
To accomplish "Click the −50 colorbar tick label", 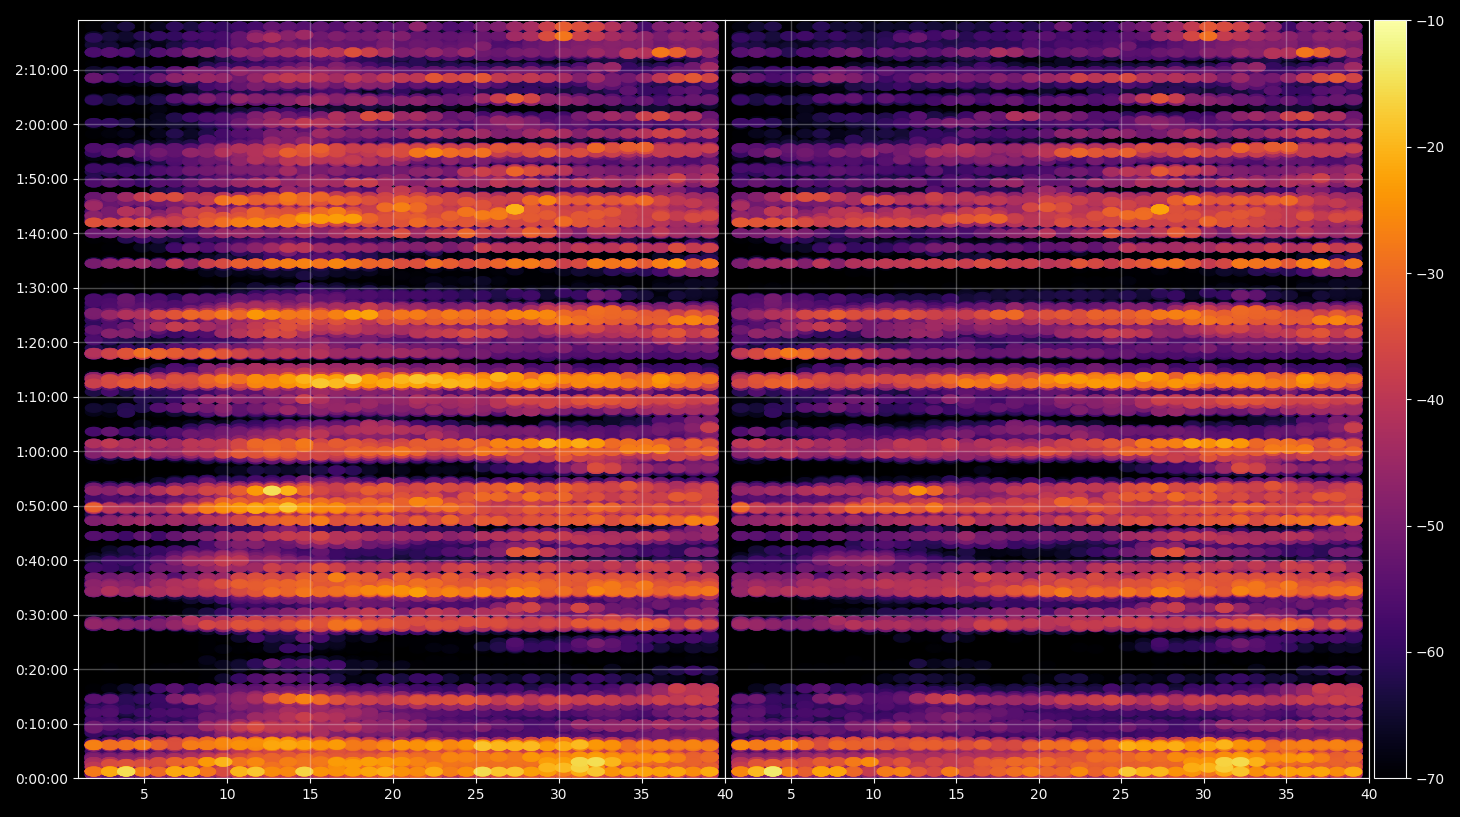I will pos(1430,526).
